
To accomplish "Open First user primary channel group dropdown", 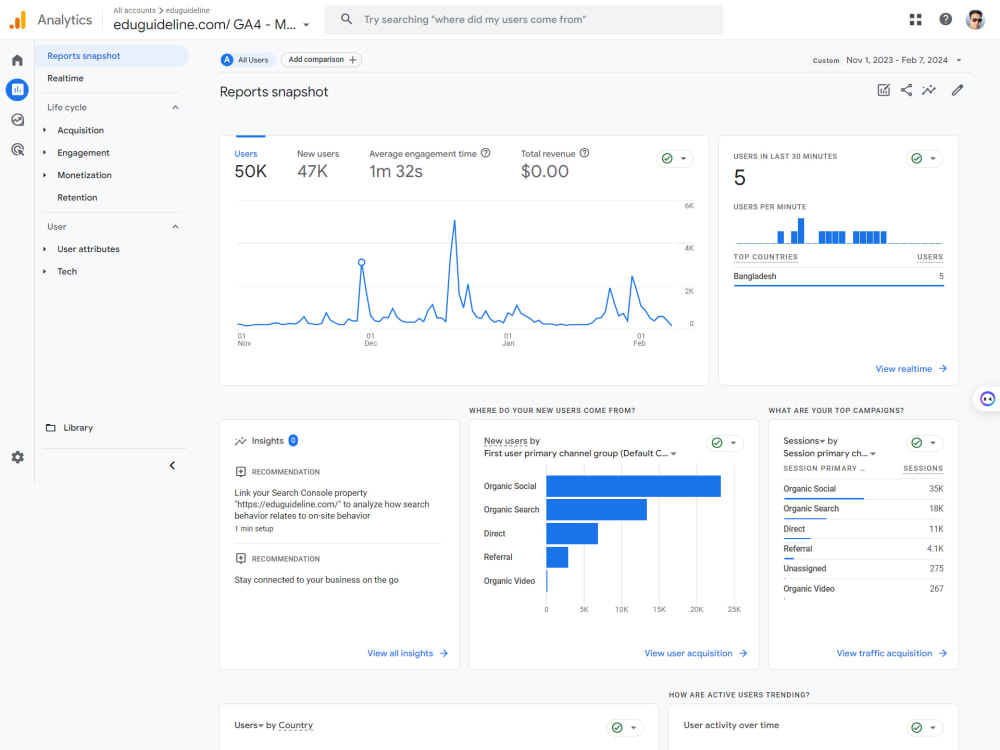I will pyautogui.click(x=673, y=453).
